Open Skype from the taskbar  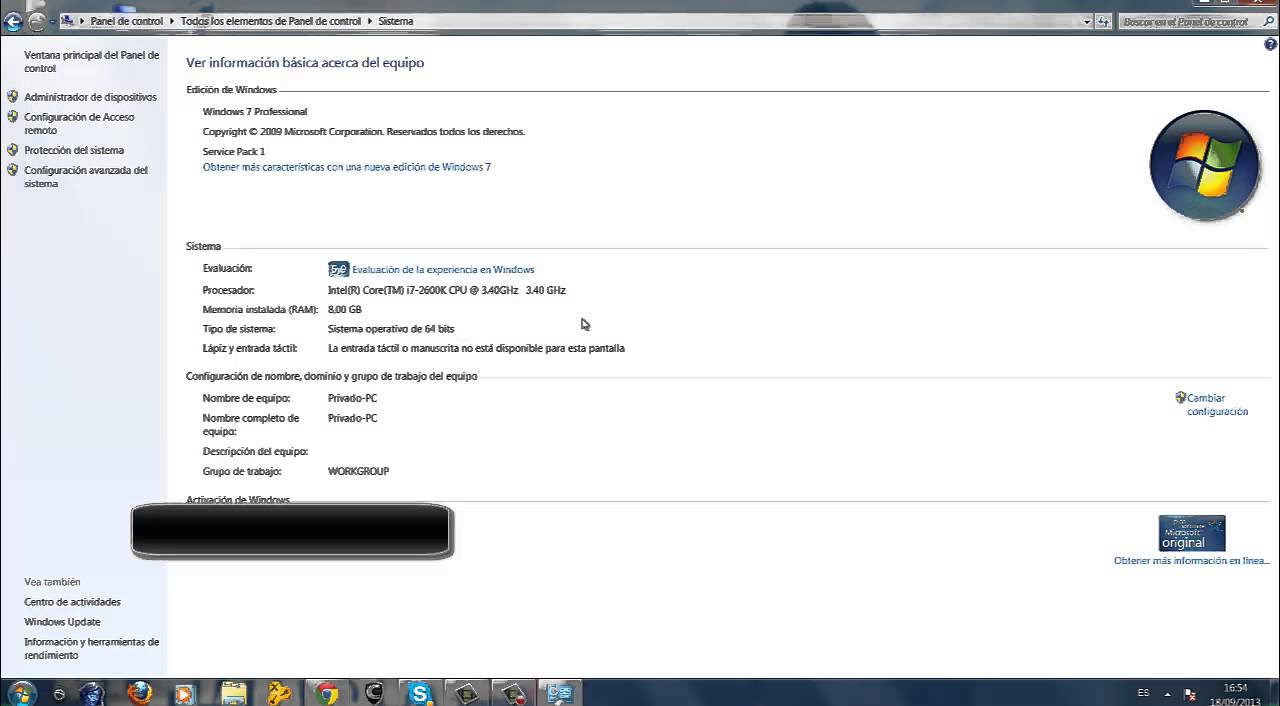(x=419, y=692)
